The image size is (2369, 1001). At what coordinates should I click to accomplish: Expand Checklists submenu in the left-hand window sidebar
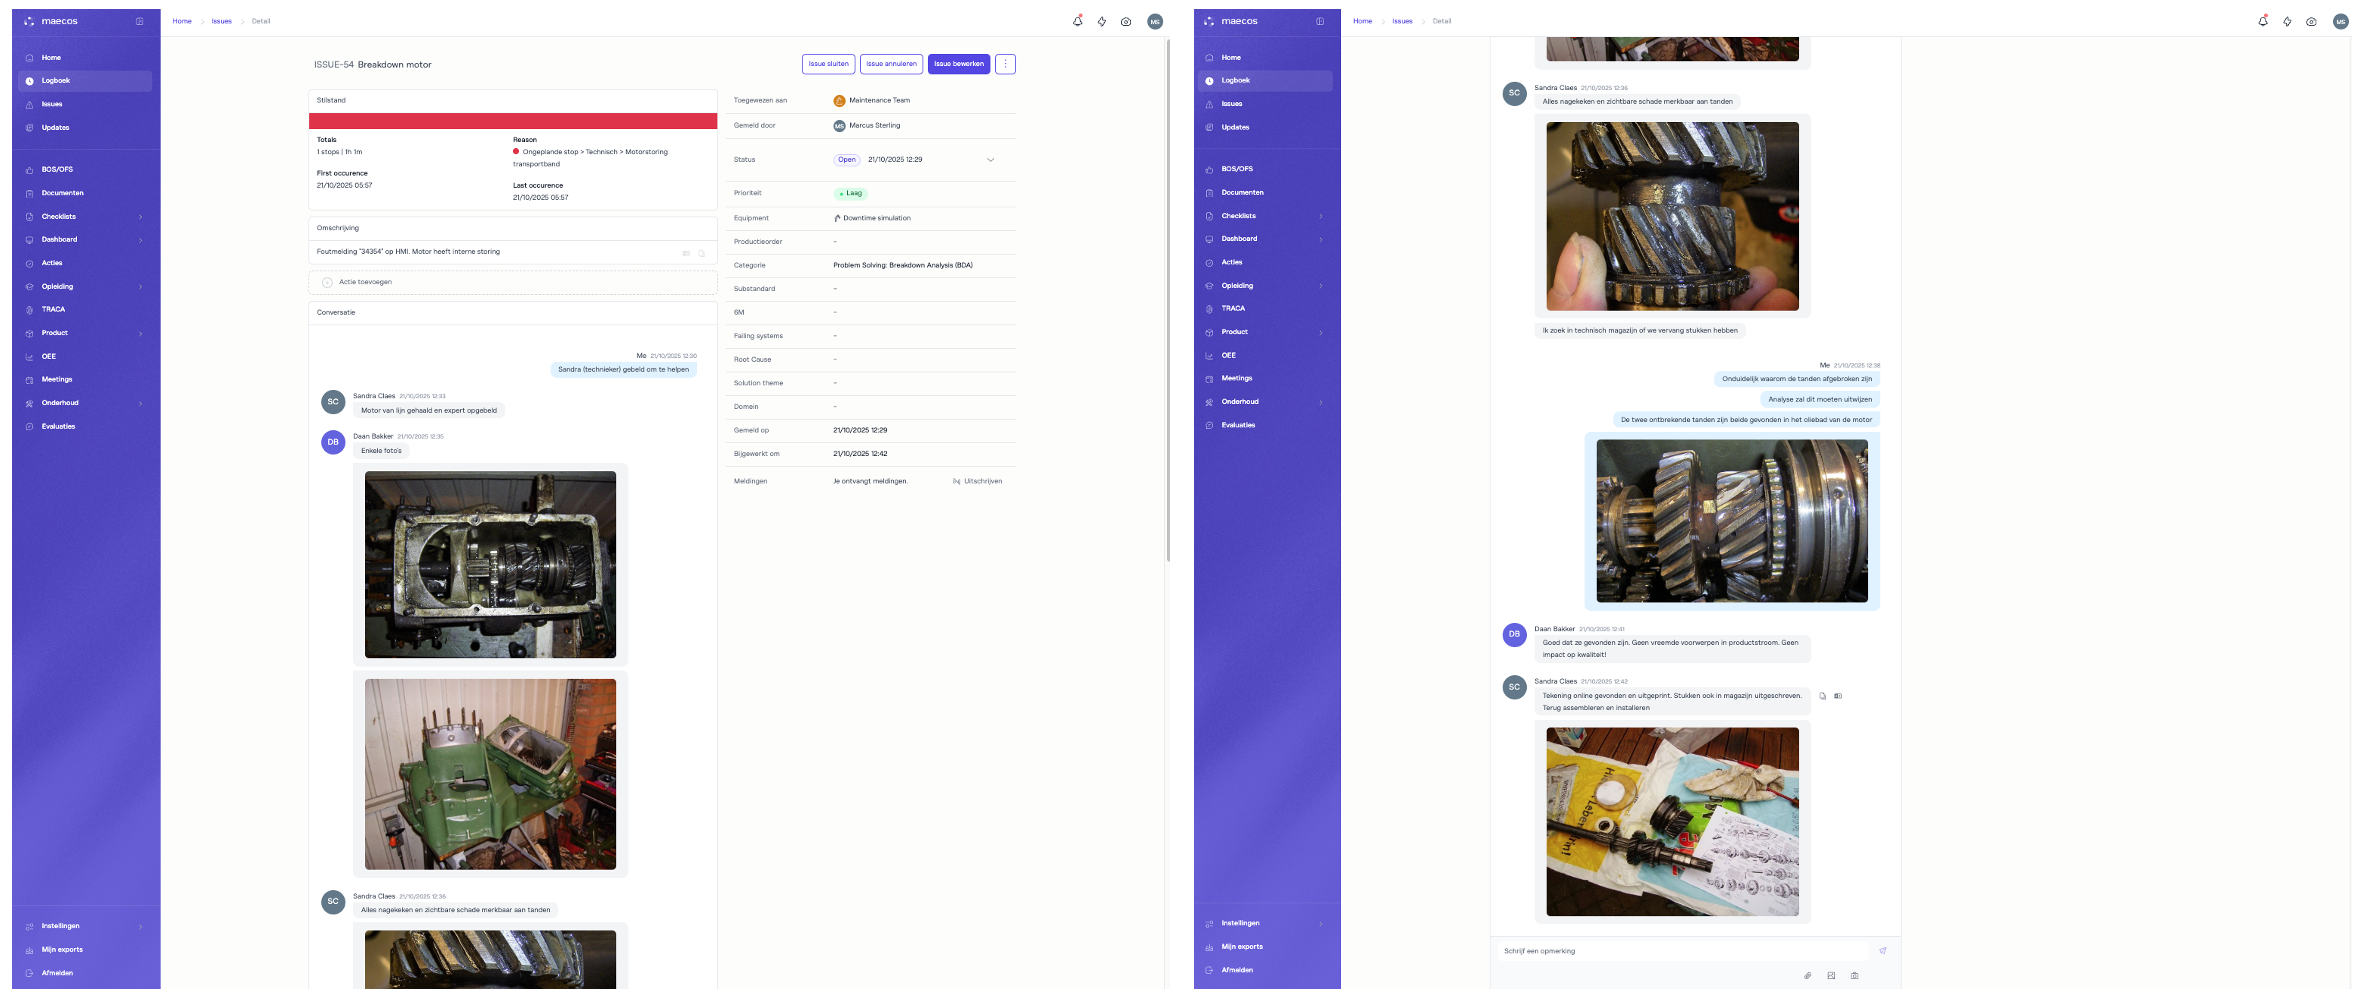pyautogui.click(x=140, y=217)
